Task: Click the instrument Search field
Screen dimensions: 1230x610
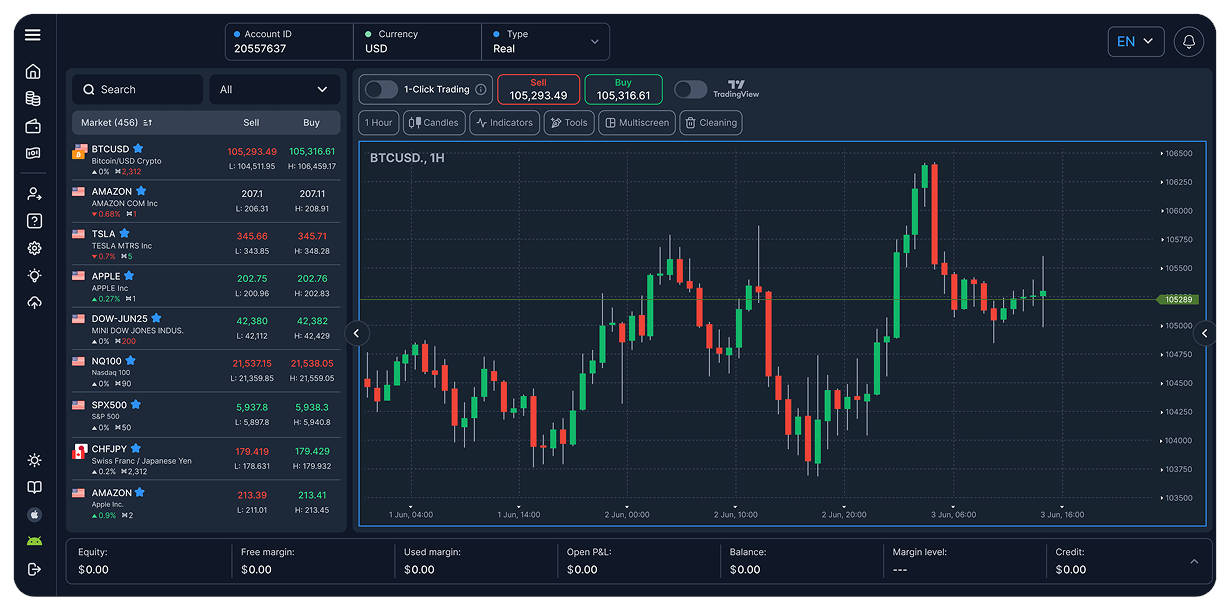Action: [x=137, y=89]
